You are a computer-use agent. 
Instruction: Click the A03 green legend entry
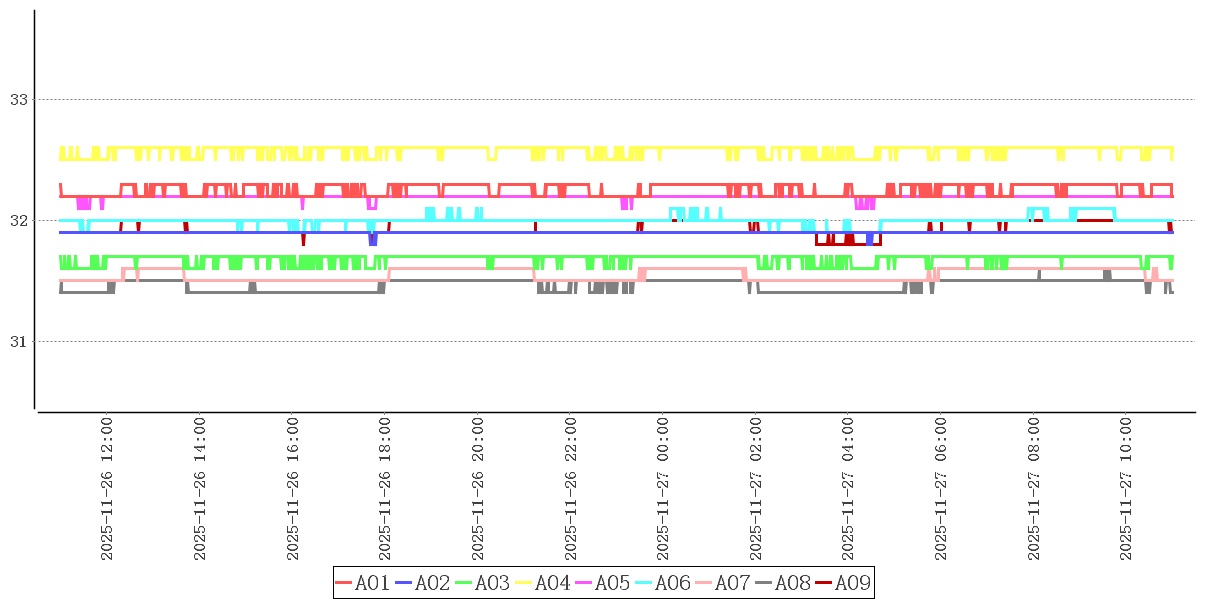[x=482, y=583]
